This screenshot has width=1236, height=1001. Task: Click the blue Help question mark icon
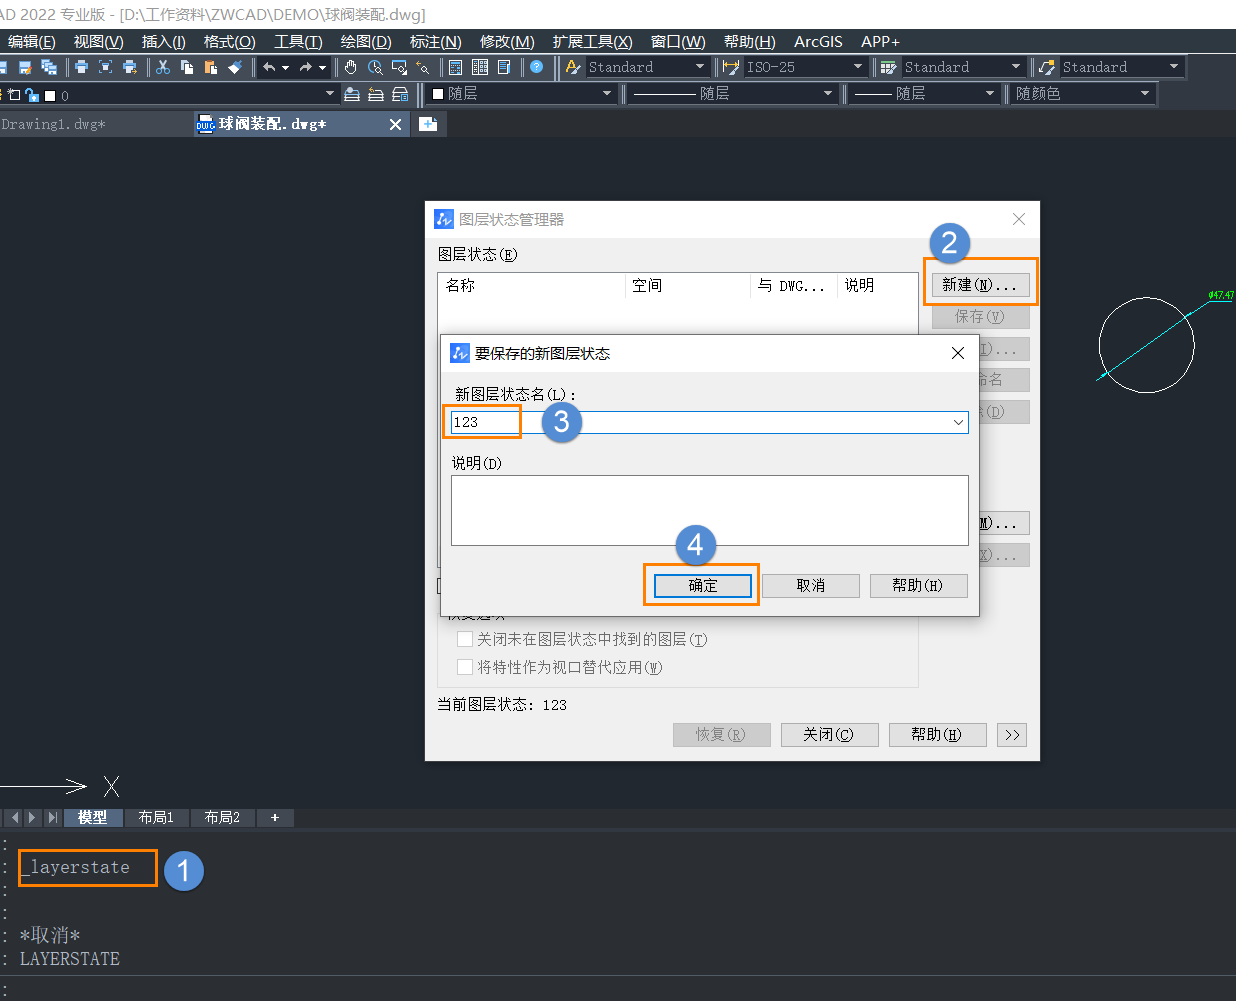pyautogui.click(x=536, y=67)
